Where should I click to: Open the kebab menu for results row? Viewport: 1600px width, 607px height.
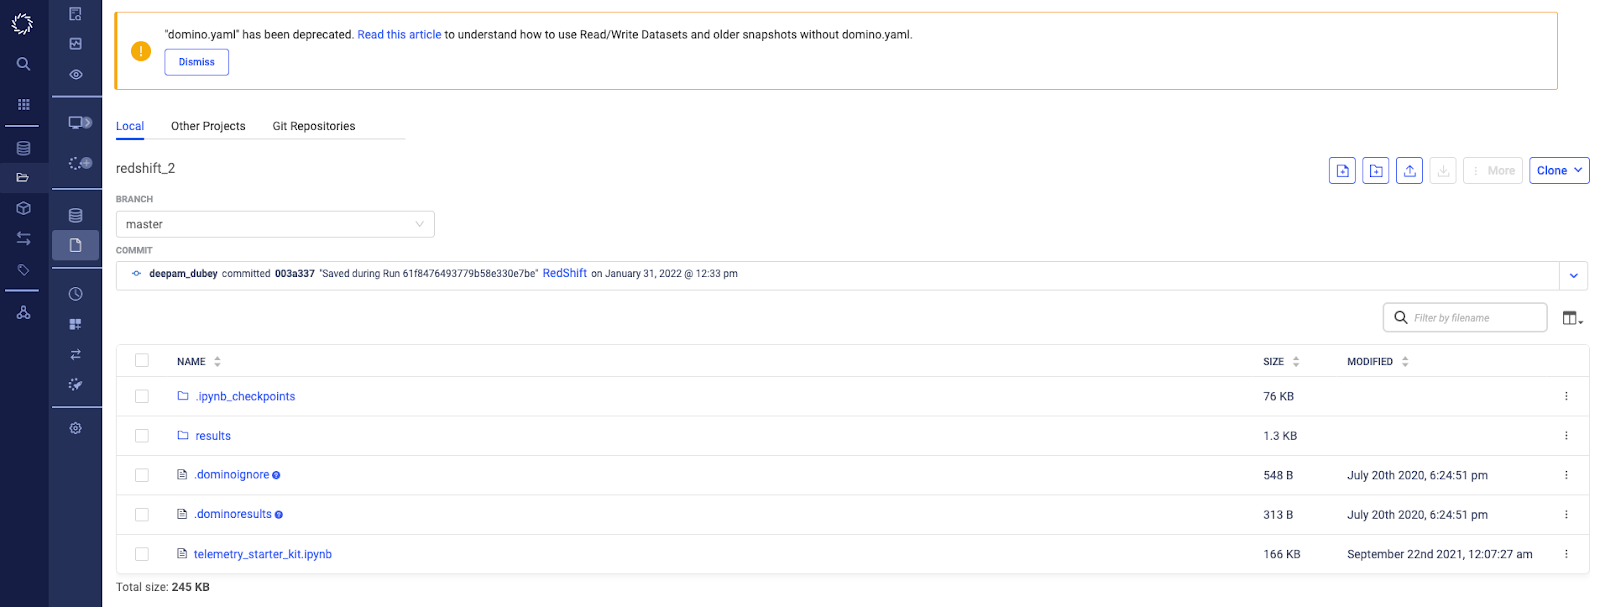[1566, 436]
